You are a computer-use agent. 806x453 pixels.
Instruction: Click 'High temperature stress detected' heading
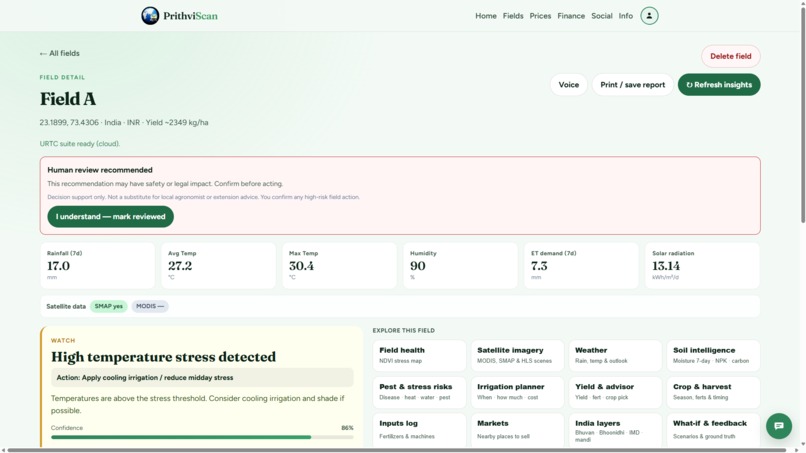click(x=163, y=357)
